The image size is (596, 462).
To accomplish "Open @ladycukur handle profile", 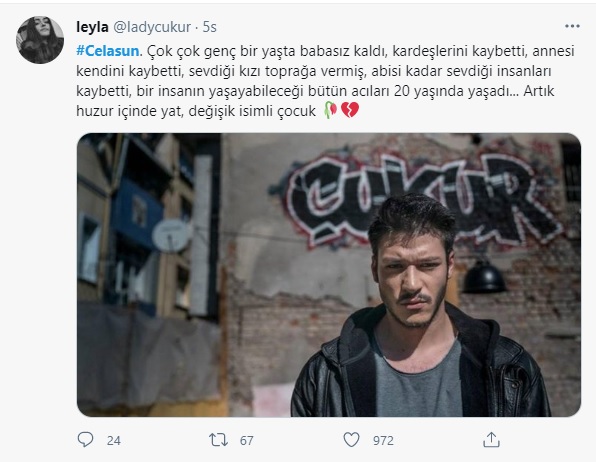I will point(152,27).
